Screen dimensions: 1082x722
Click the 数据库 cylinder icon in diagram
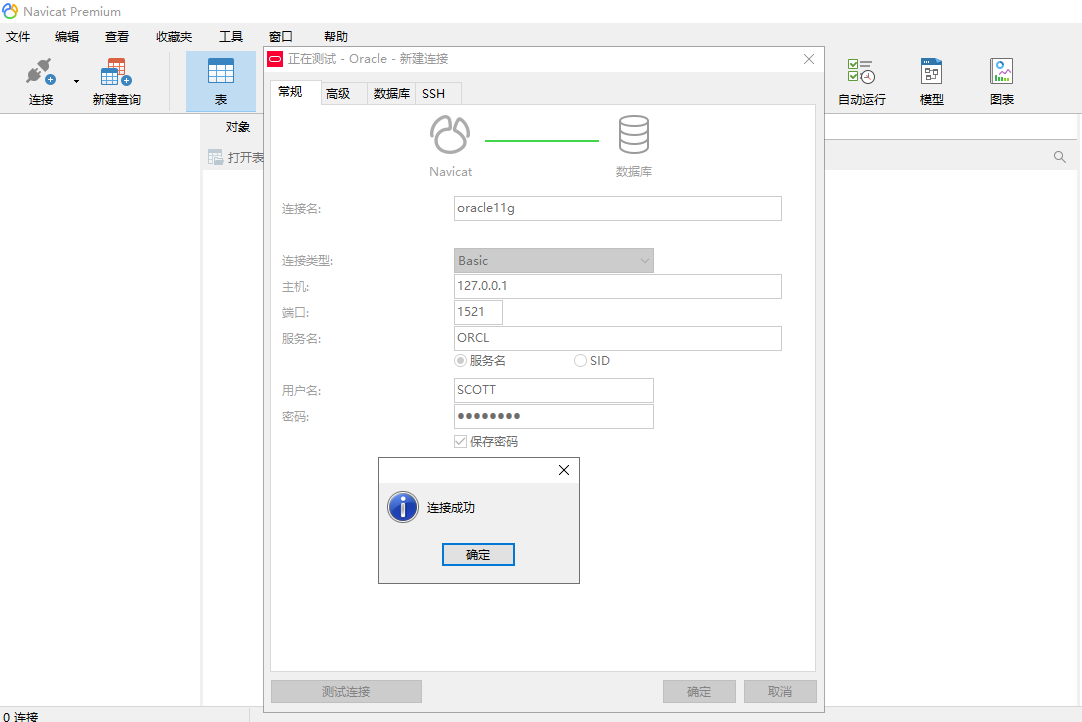(x=633, y=134)
